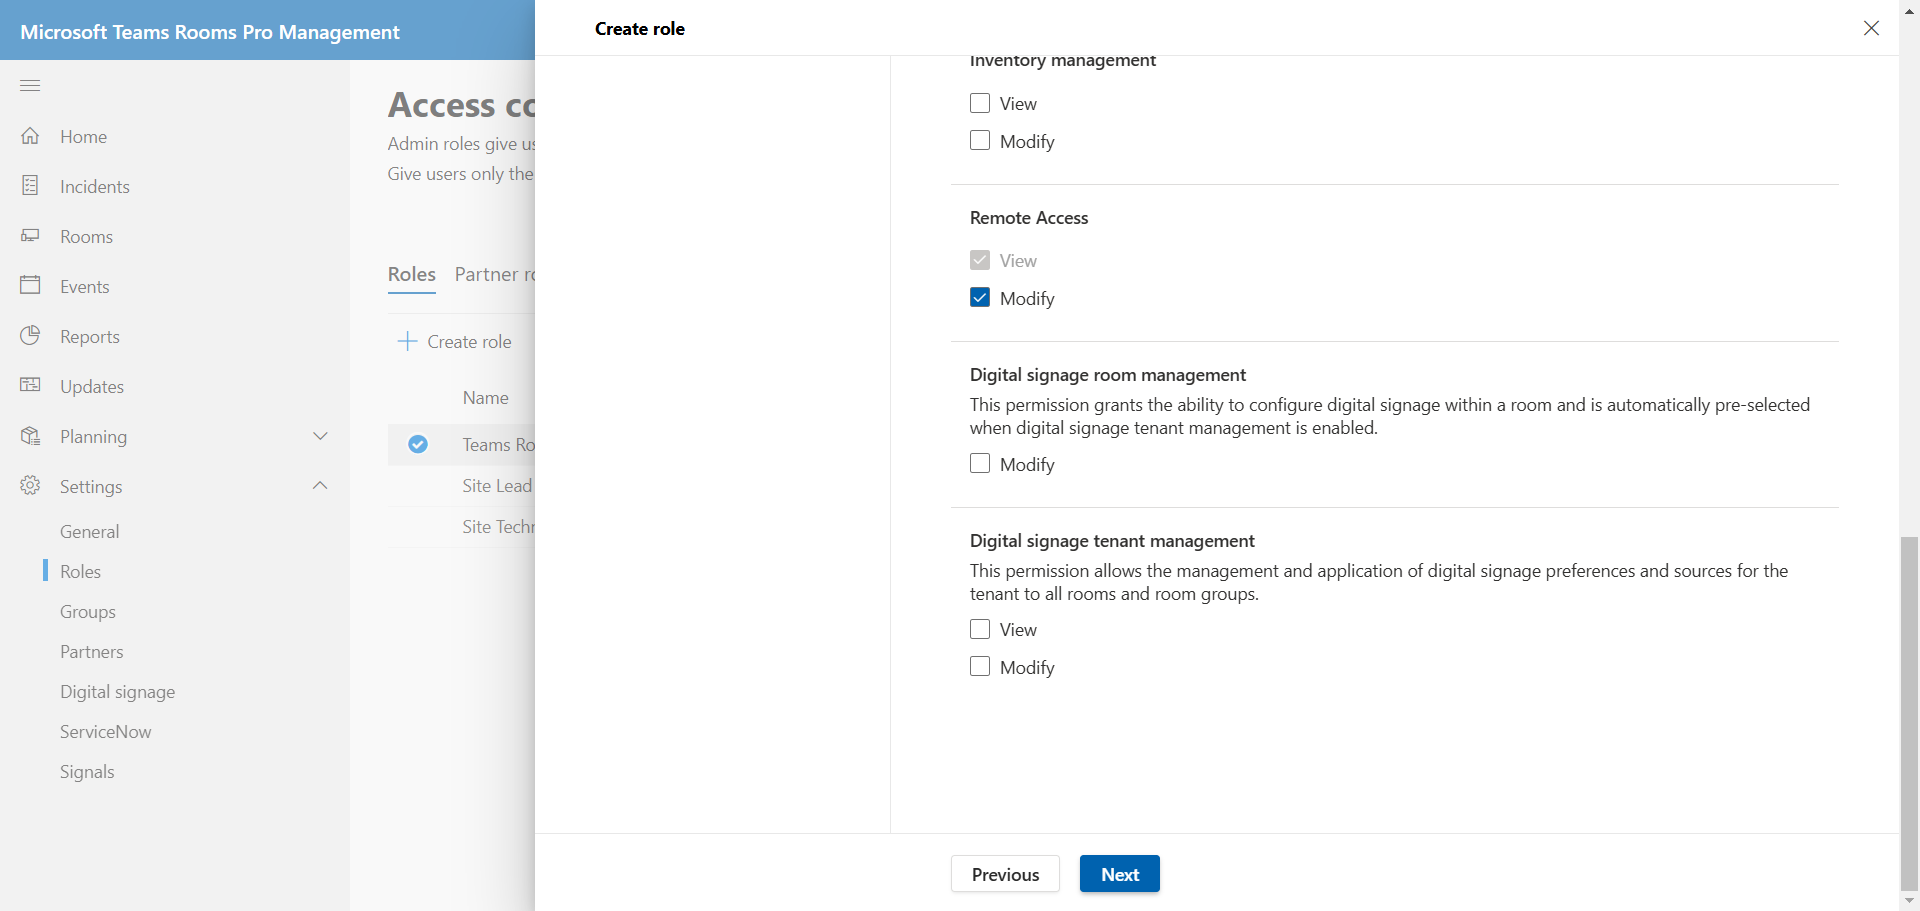Image resolution: width=1920 pixels, height=911 pixels.
Task: Close the Create role panel
Action: coord(1871,28)
